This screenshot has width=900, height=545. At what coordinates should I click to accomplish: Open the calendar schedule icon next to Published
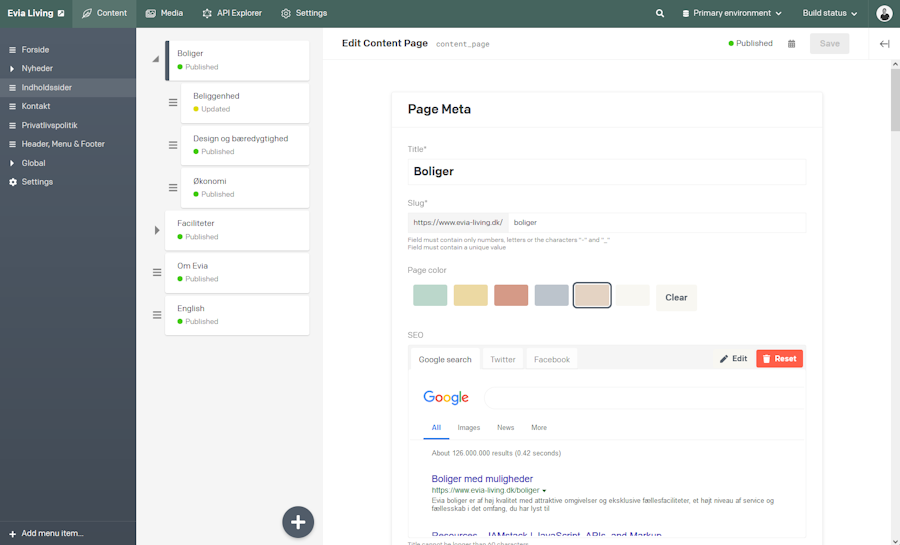tap(792, 44)
